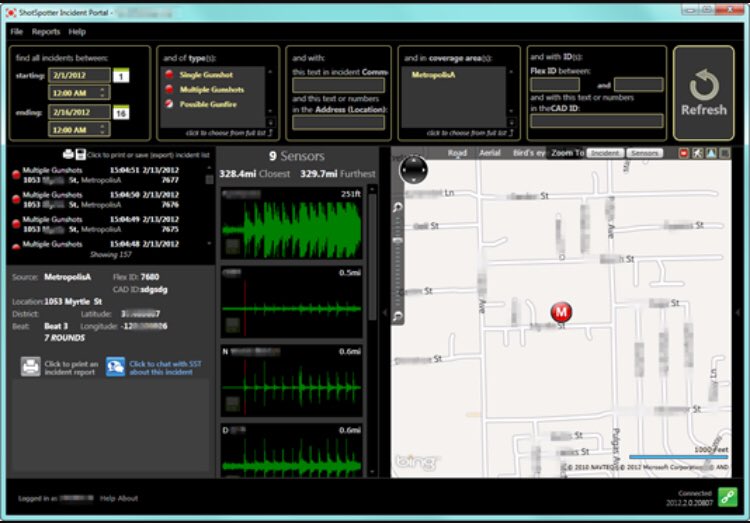Click the red M incident marker on map

tap(561, 312)
